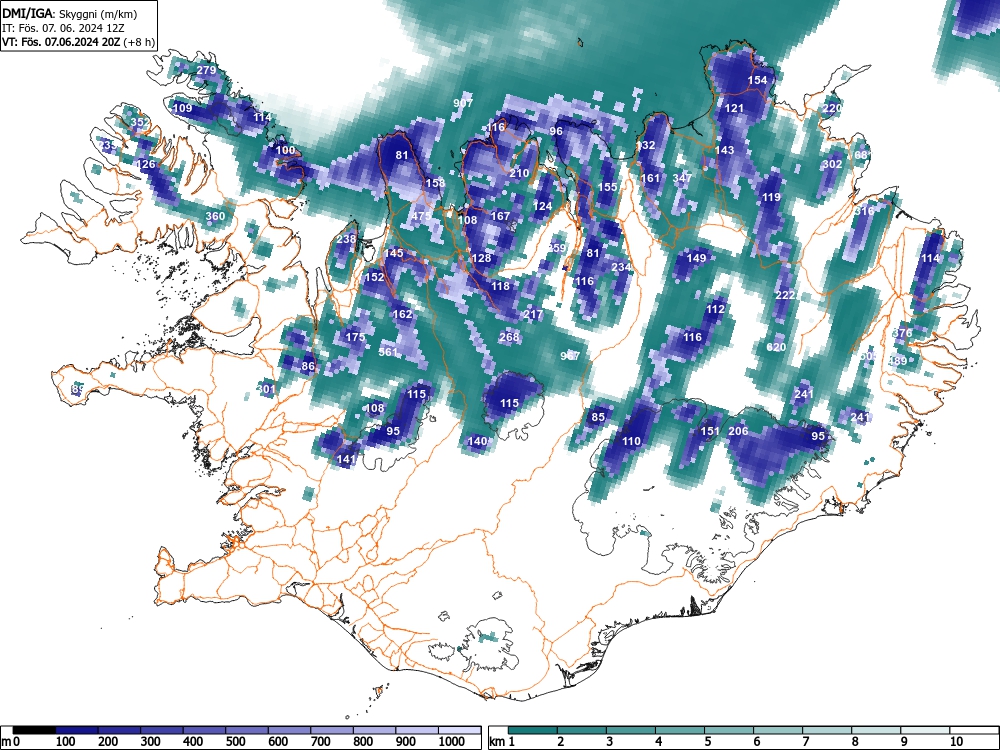This screenshot has width=1000, height=750.
Task: Click the '700' tick label on the m scale
Action: tap(320, 742)
